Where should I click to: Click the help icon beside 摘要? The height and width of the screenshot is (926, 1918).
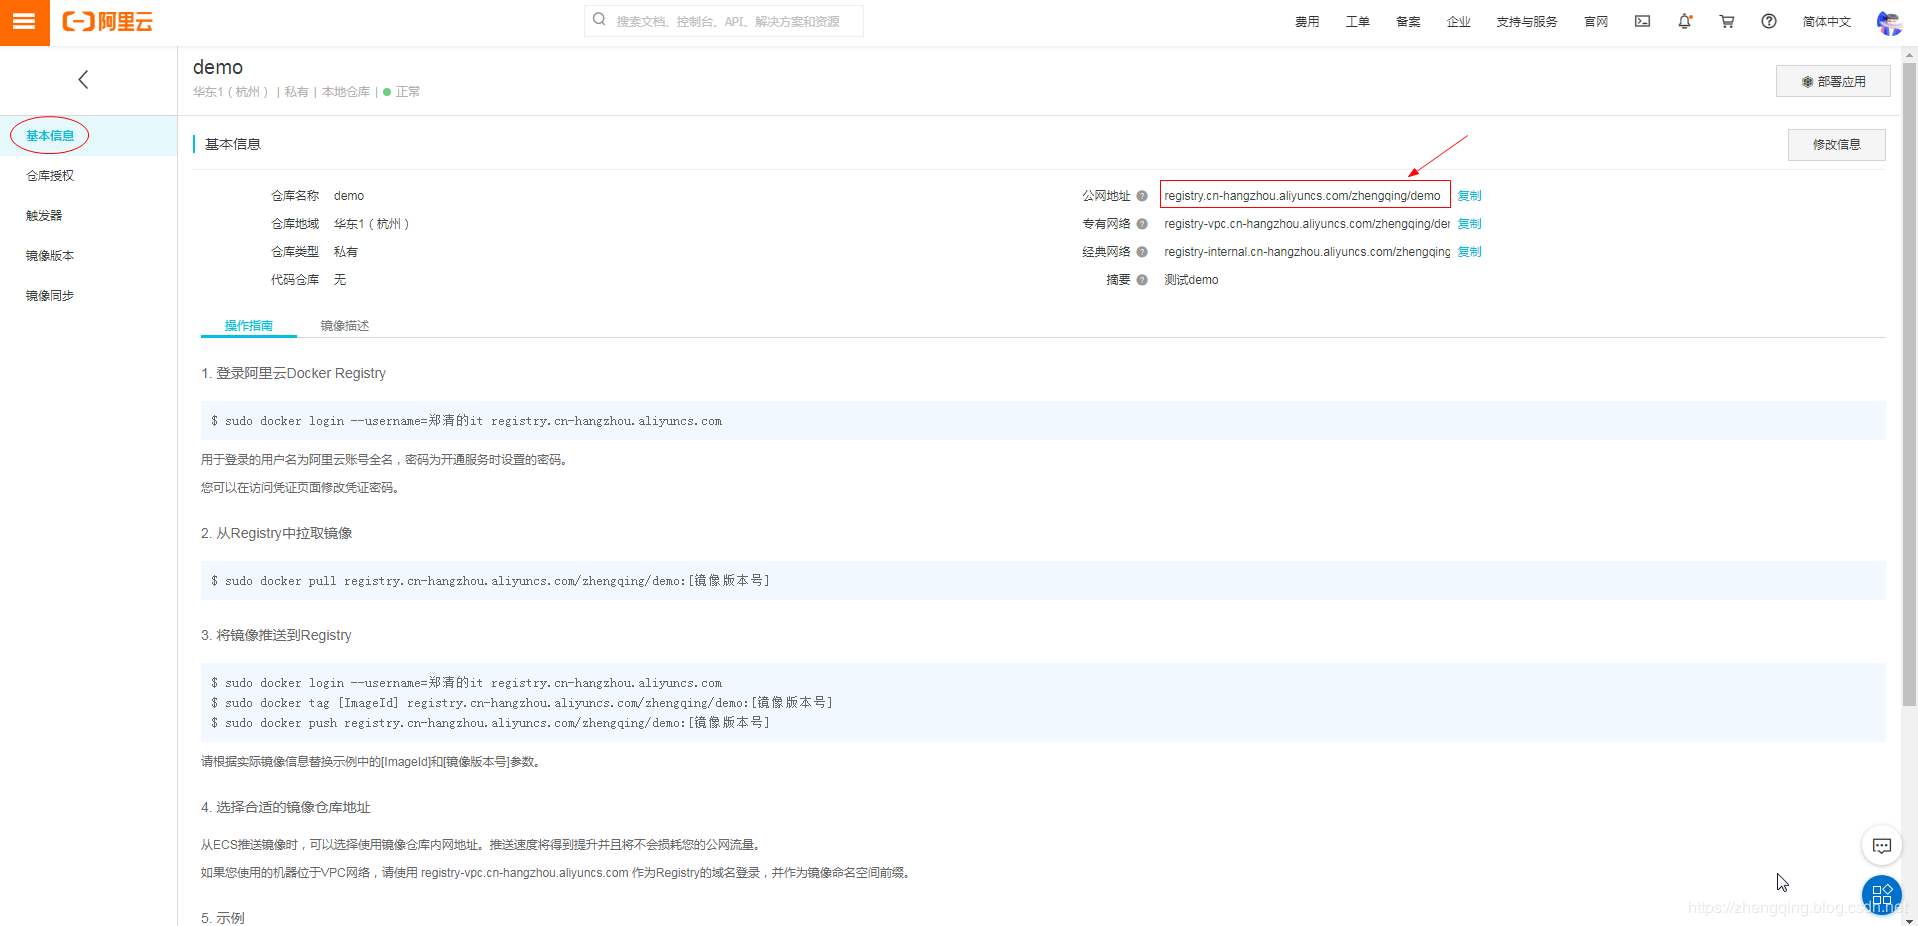click(1142, 280)
